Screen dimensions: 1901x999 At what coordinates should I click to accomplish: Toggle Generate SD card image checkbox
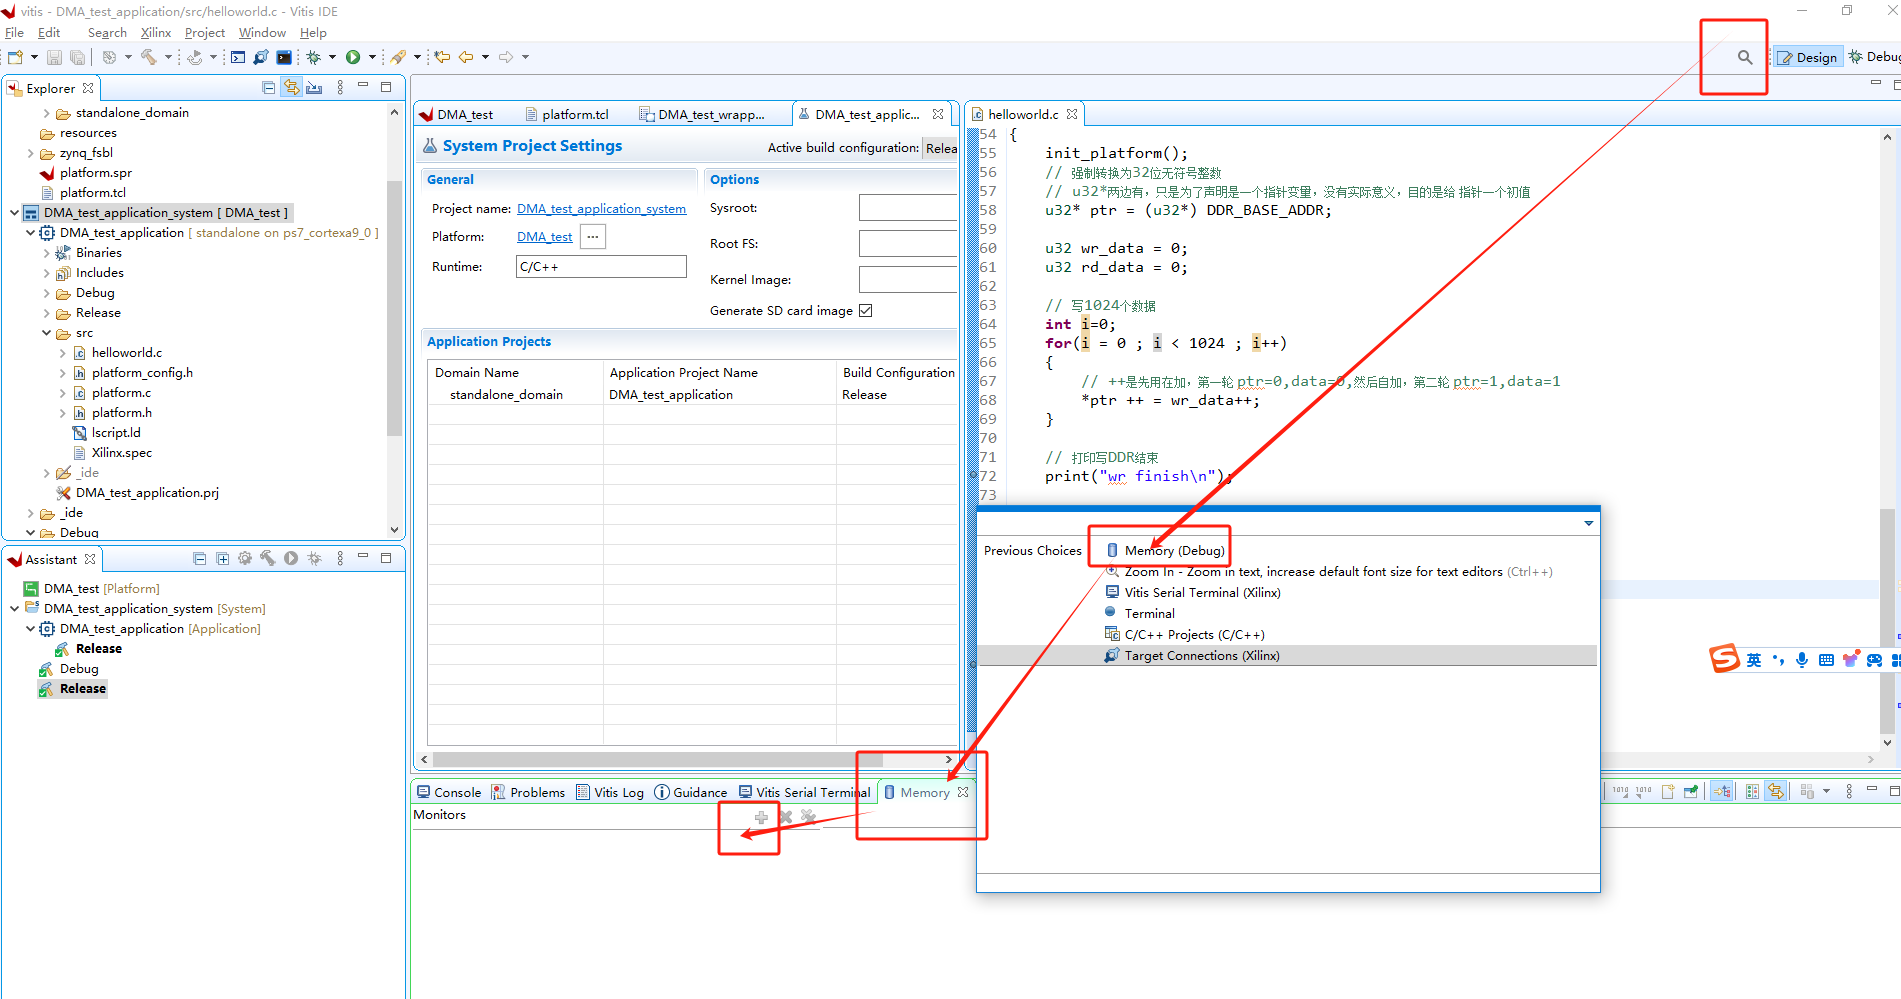click(x=866, y=310)
